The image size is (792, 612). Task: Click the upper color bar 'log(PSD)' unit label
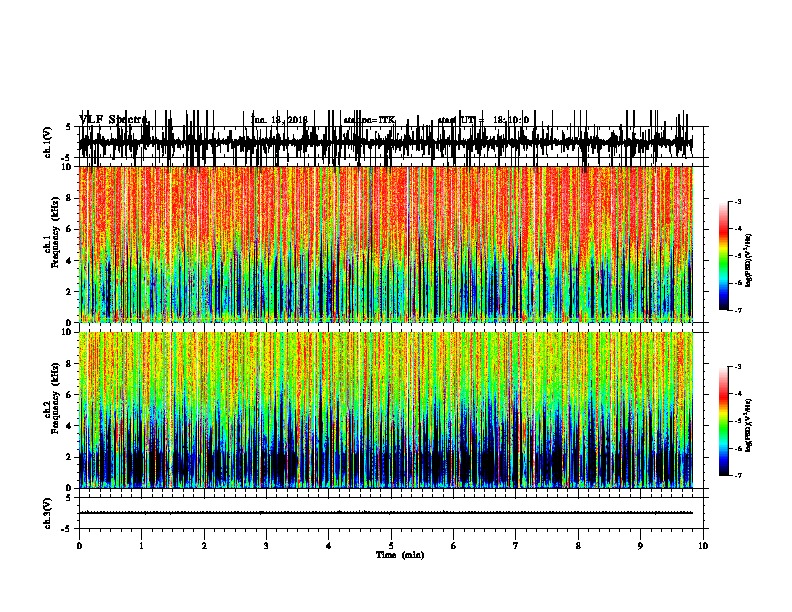(x=749, y=260)
